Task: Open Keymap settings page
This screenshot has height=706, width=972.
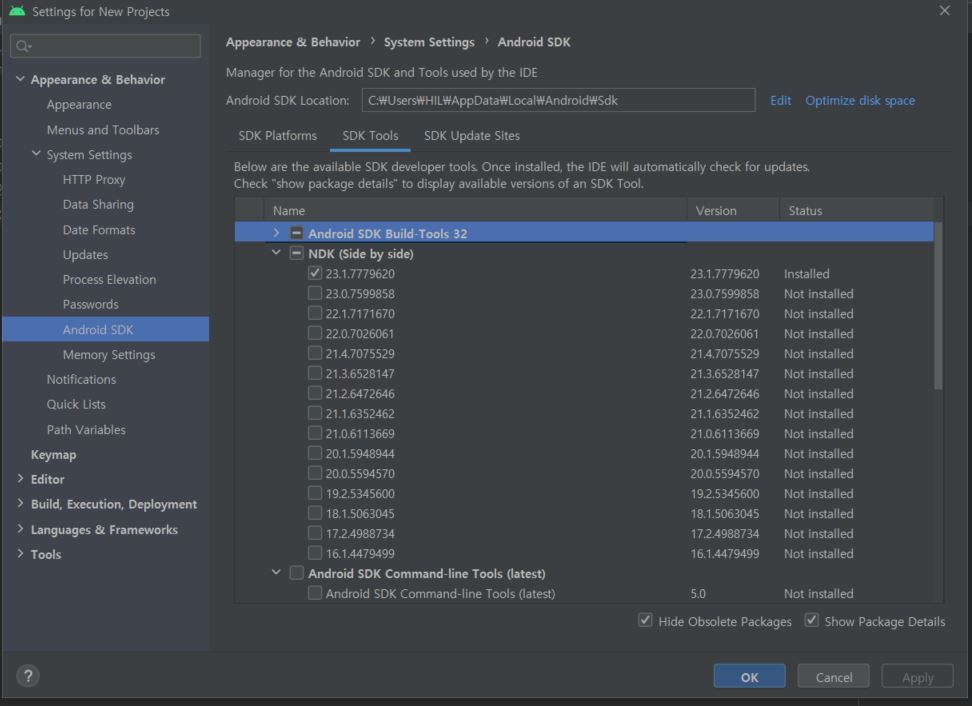Action: 53,454
